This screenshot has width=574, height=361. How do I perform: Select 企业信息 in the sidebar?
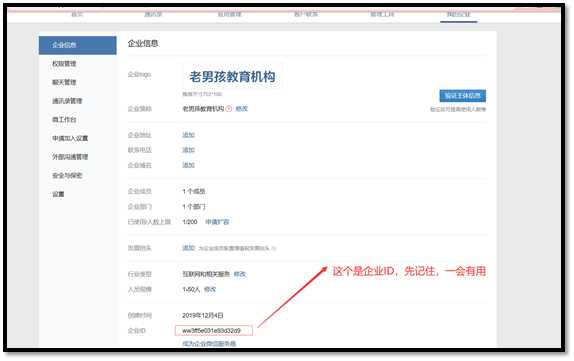click(x=78, y=45)
